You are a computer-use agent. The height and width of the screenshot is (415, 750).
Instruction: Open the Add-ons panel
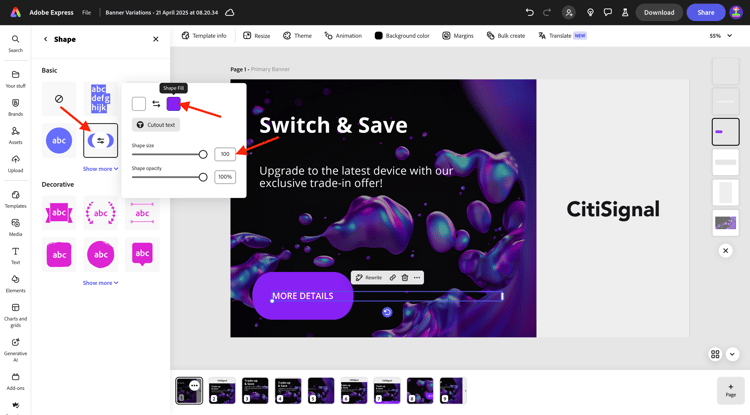click(x=15, y=382)
